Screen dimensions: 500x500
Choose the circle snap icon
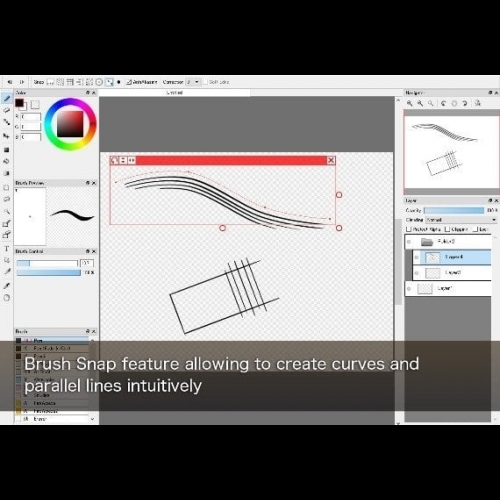(x=99, y=82)
